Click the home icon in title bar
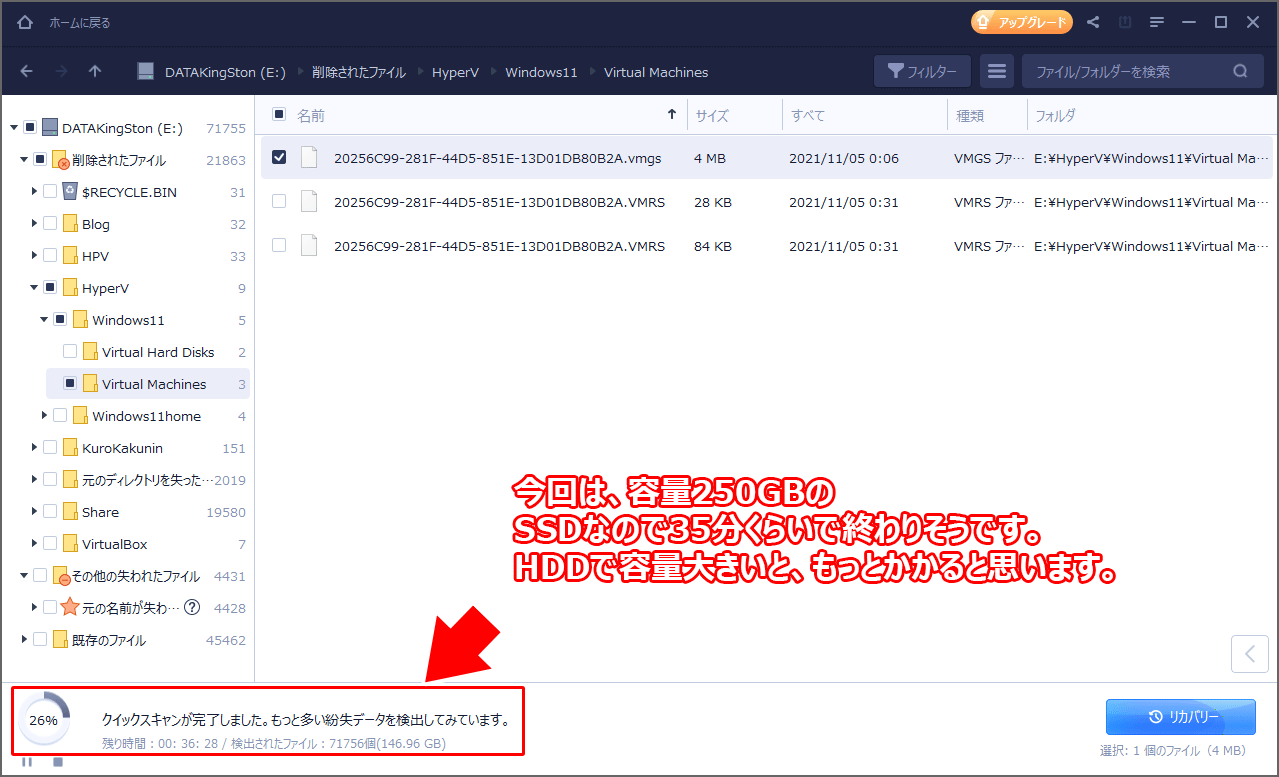The height and width of the screenshot is (777, 1279). click(25, 22)
